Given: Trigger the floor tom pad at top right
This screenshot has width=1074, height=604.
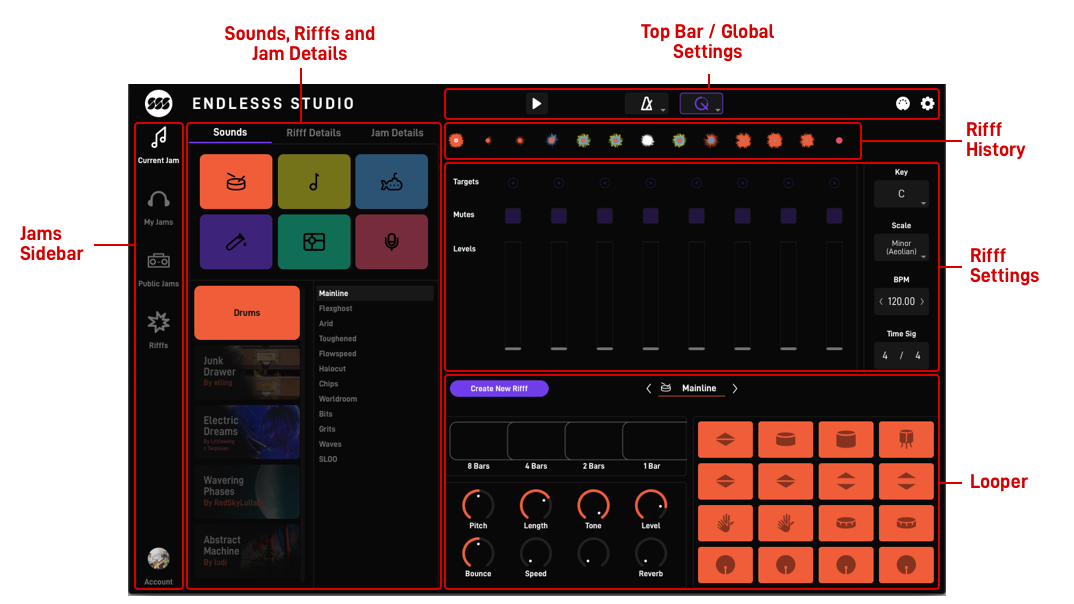Looking at the screenshot, I should (906, 439).
